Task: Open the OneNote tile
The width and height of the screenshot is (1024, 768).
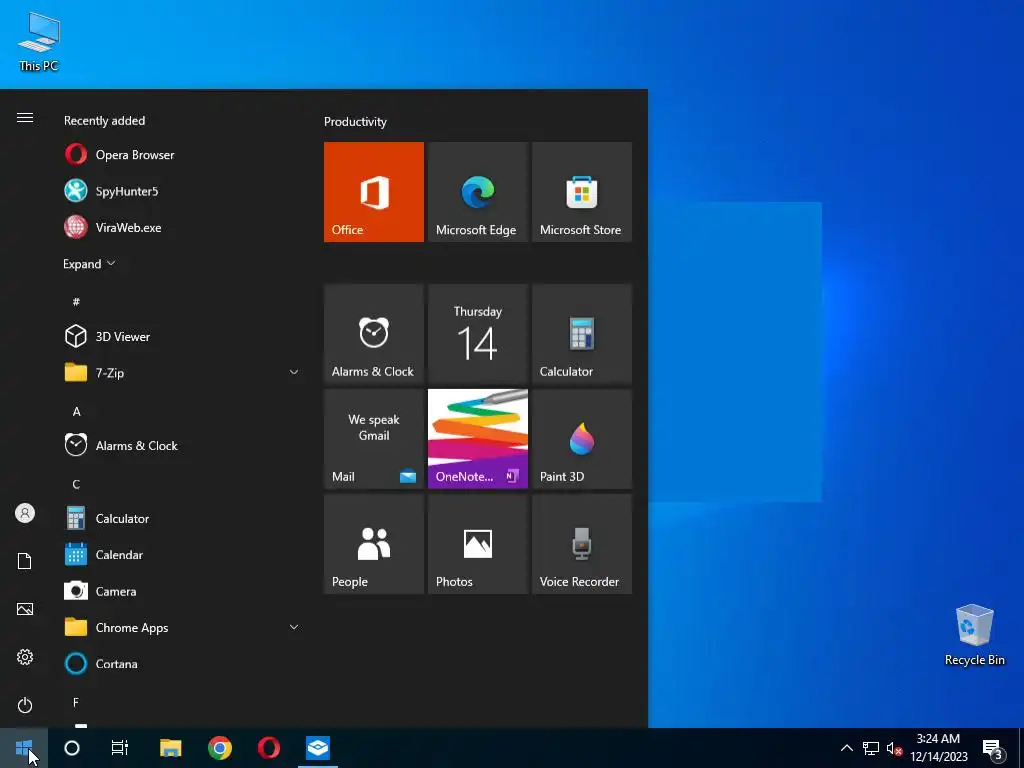Action: point(477,439)
